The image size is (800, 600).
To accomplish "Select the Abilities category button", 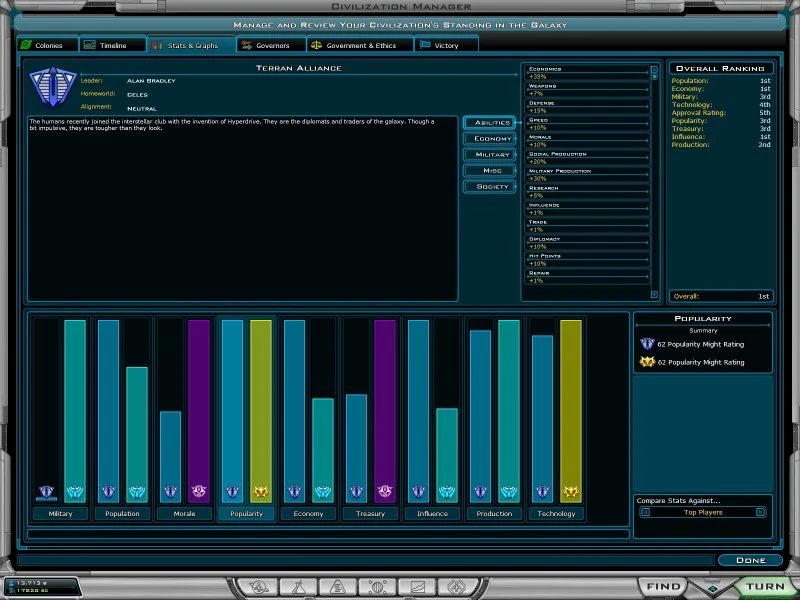I will point(490,122).
